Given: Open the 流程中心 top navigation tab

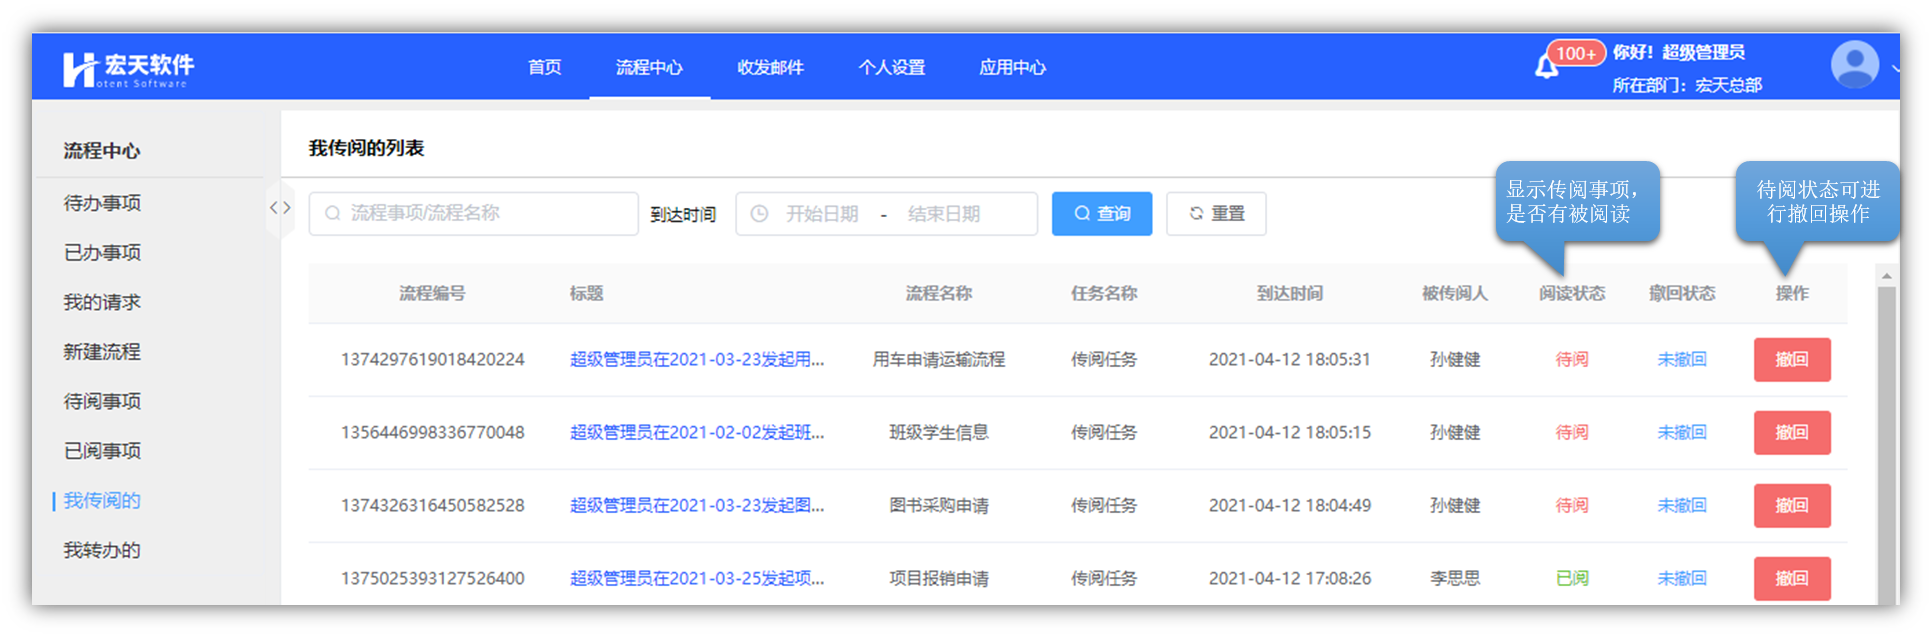Looking at the screenshot, I should [649, 68].
